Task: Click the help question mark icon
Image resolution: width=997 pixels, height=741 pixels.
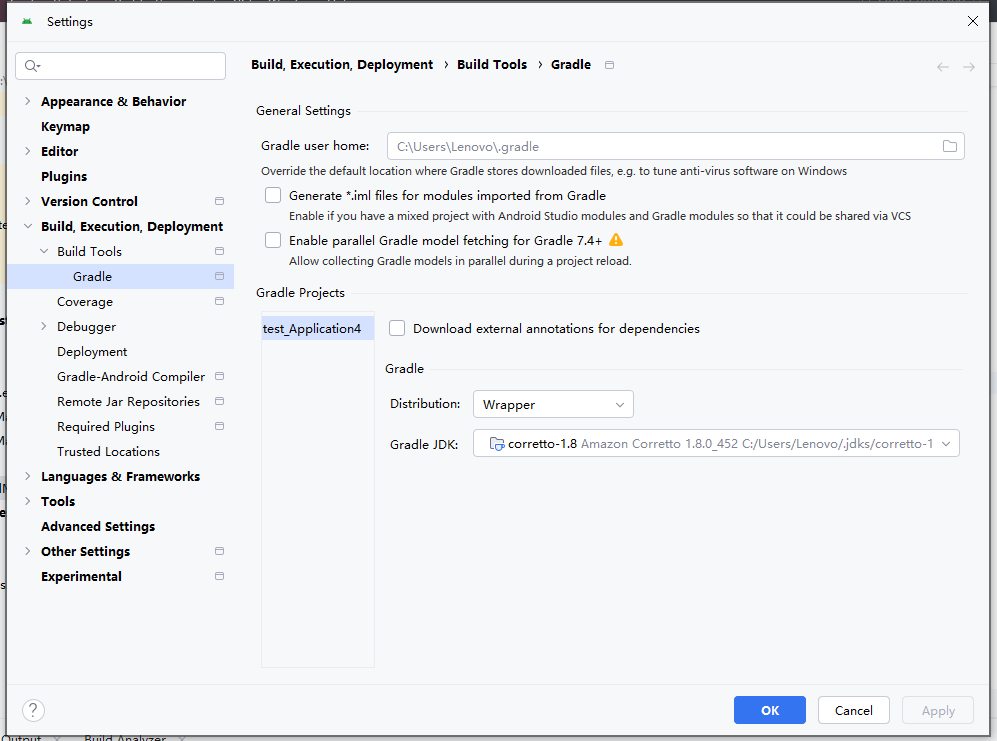Action: pyautogui.click(x=33, y=710)
